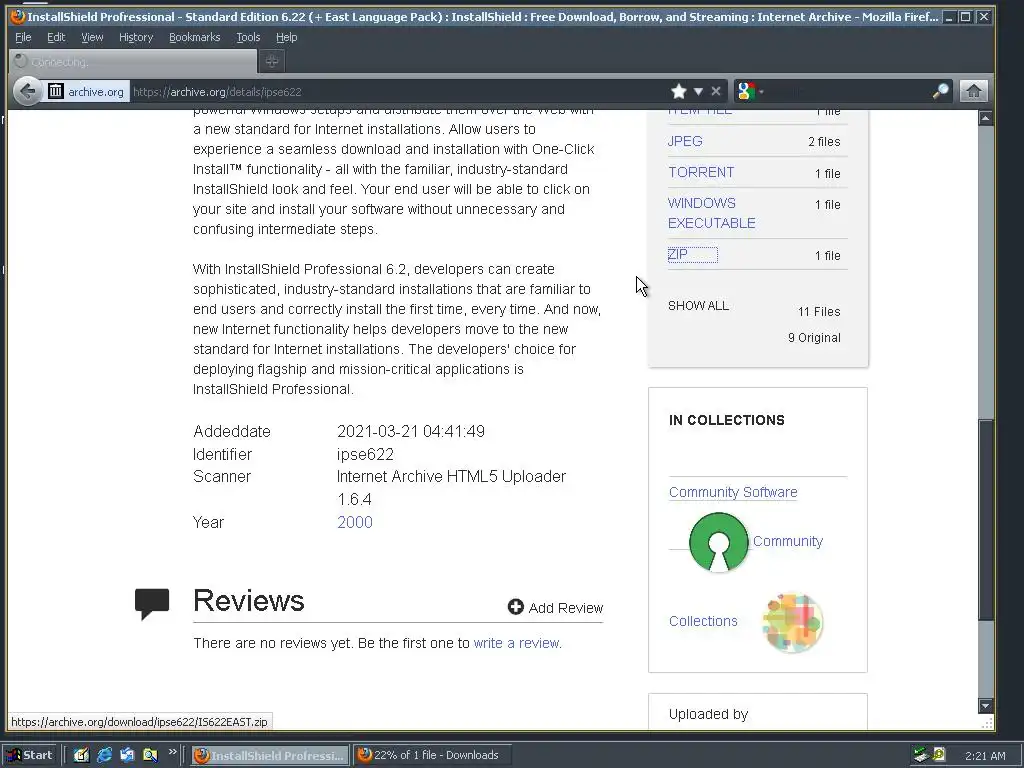Click the Outlook Express quick launch icon
This screenshot has height=768, width=1024.
click(127, 755)
